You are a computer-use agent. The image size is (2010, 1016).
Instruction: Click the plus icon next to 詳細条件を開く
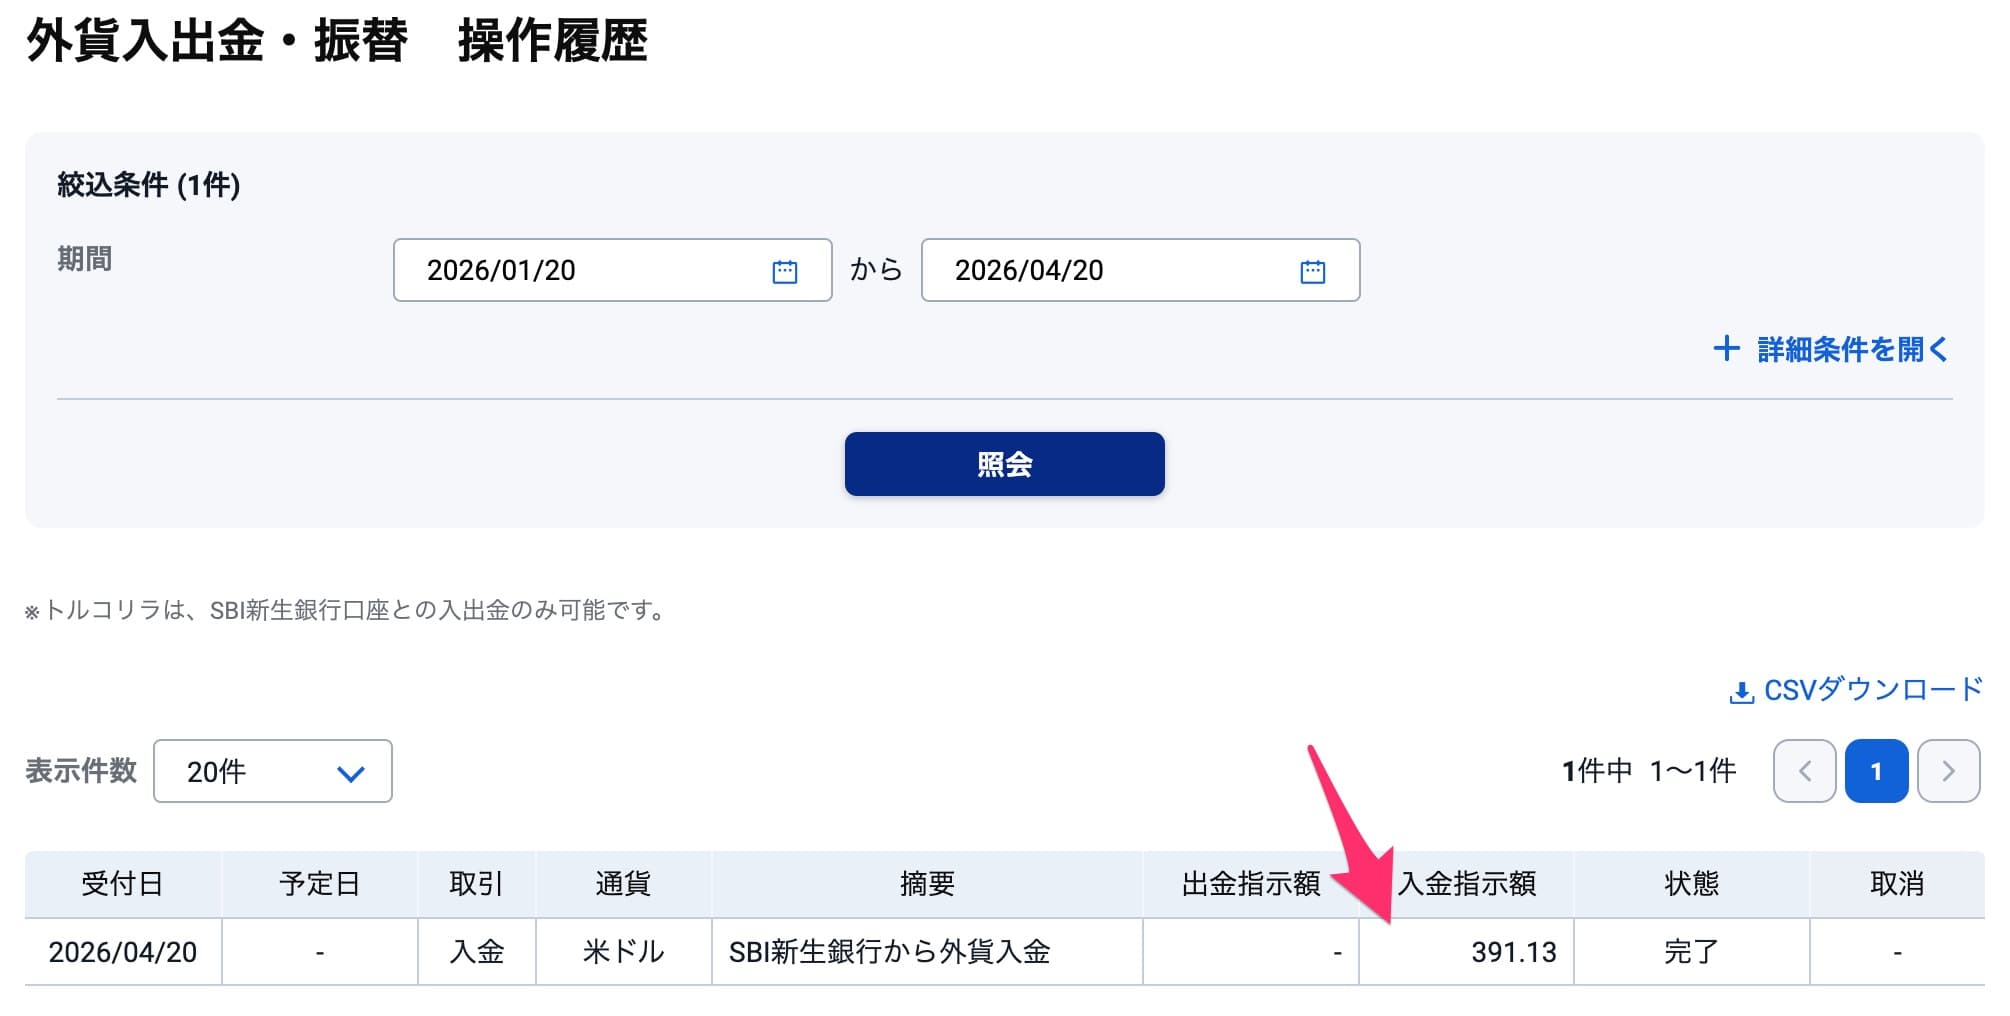tap(1728, 349)
